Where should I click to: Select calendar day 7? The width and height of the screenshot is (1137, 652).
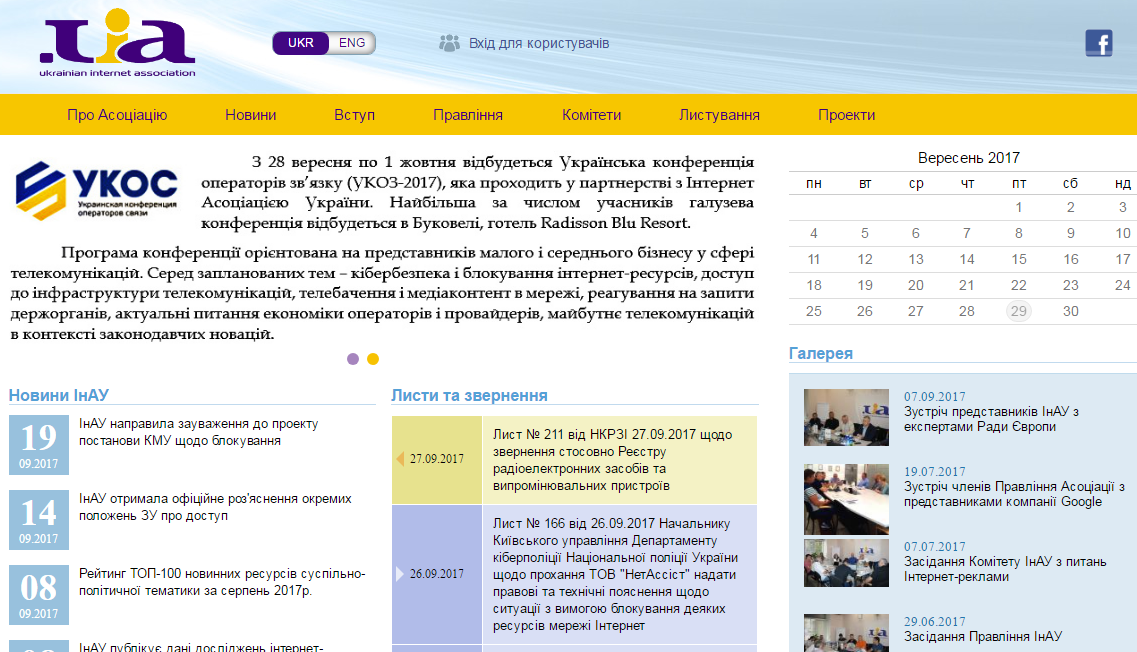[x=967, y=234]
